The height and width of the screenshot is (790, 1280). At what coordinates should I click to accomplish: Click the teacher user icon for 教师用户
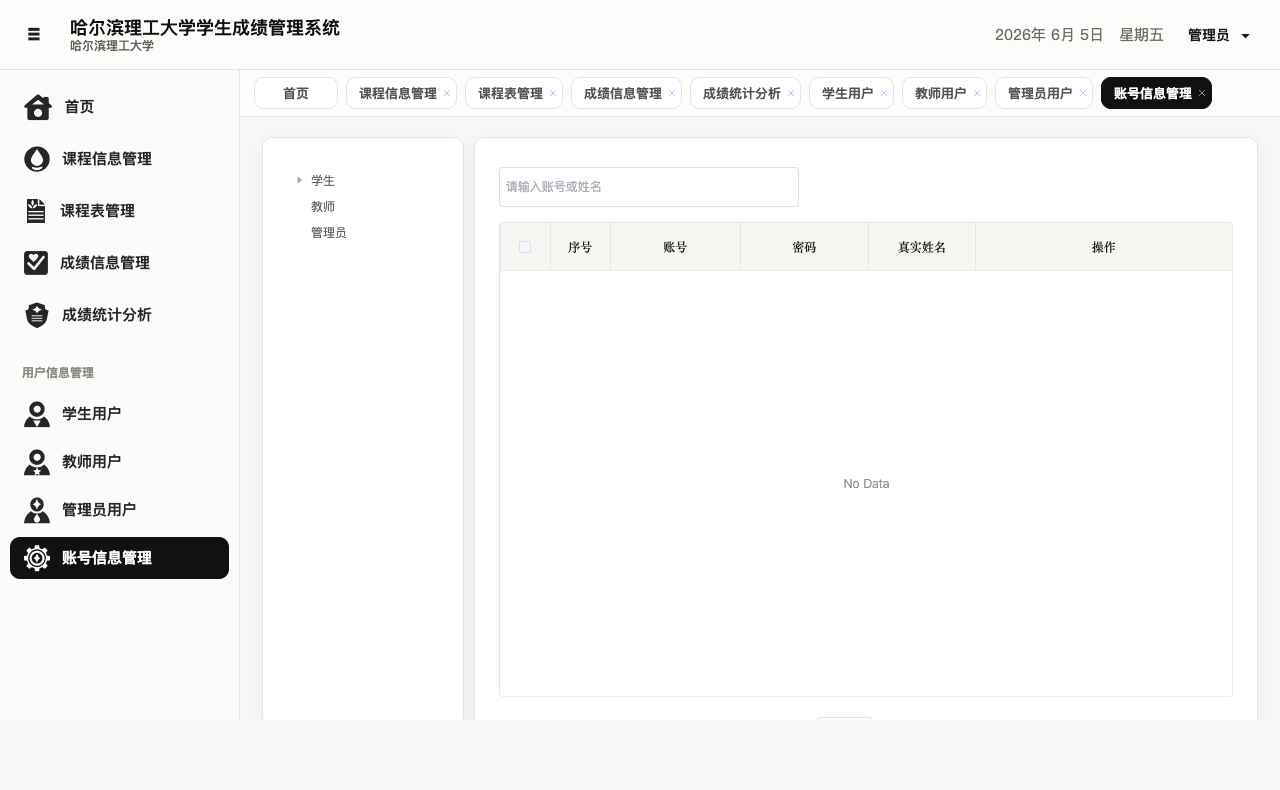[x=36, y=462]
